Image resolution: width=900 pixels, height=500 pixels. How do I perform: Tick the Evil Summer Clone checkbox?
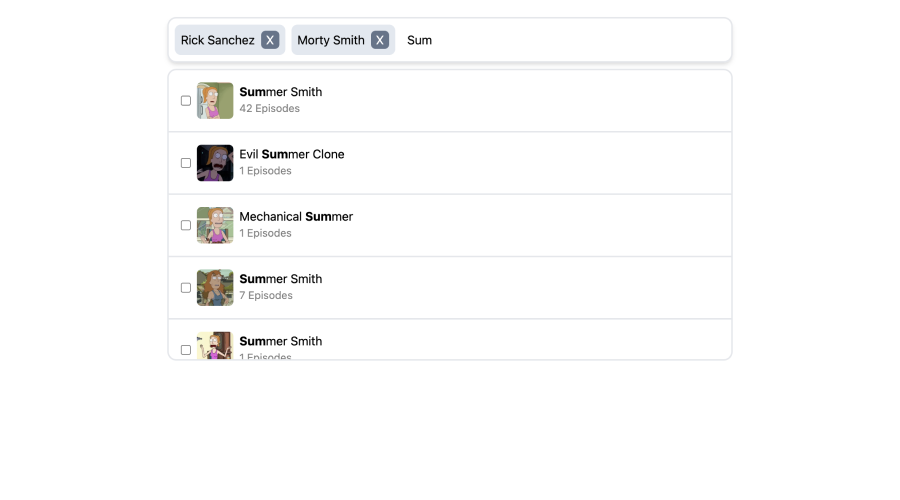[186, 163]
